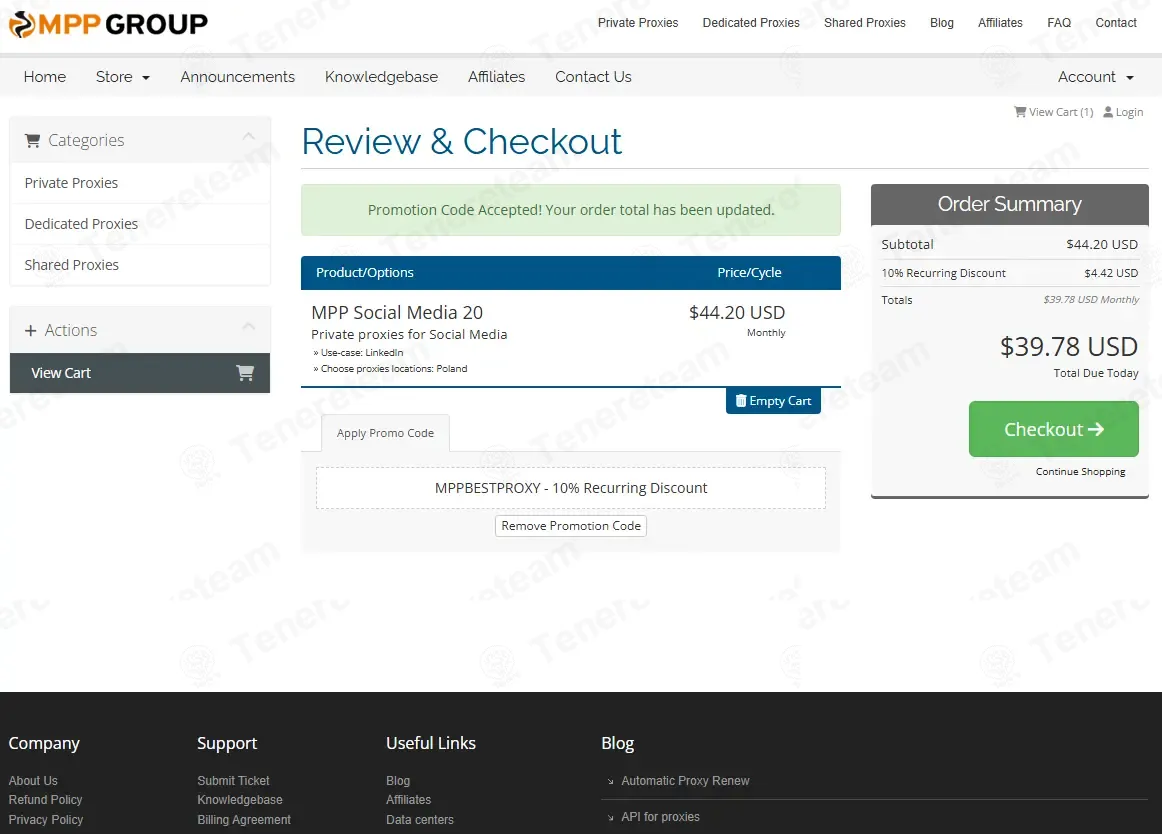Click the green Checkout button
Screen dimensions: 1162x834
(x=1053, y=429)
